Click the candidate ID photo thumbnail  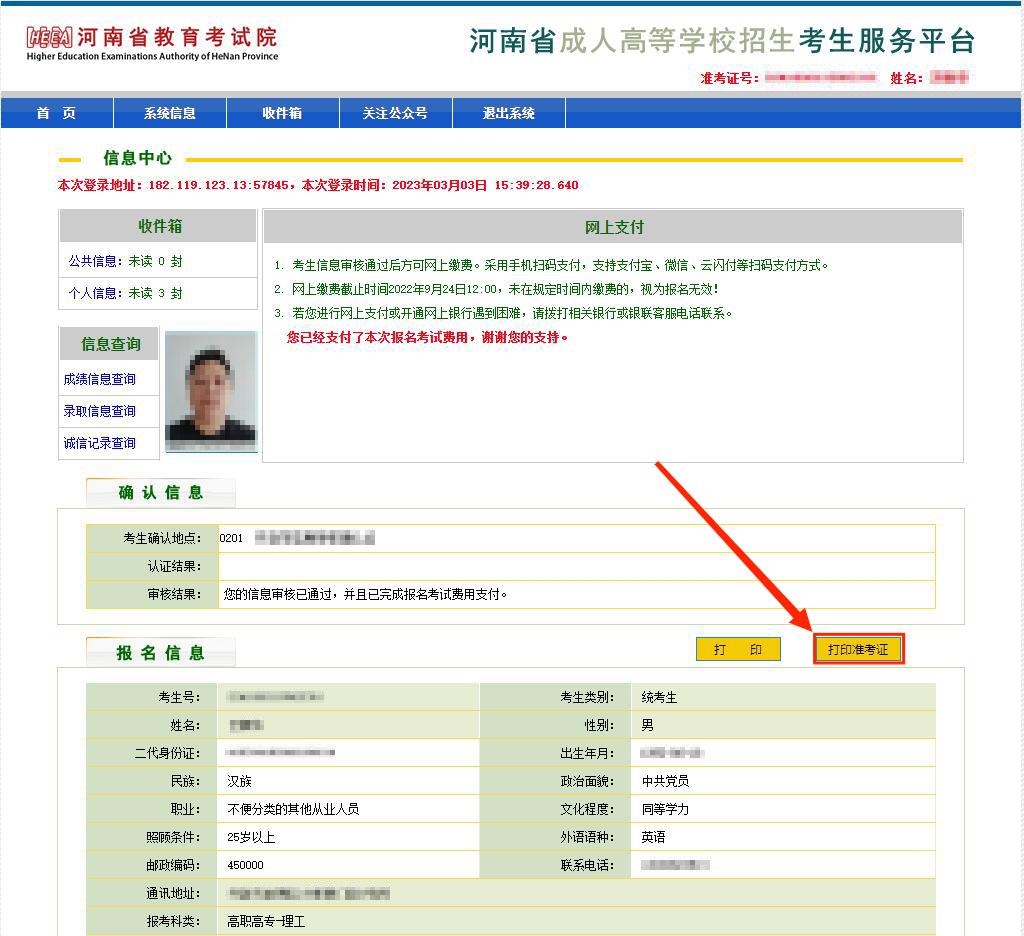[x=210, y=391]
